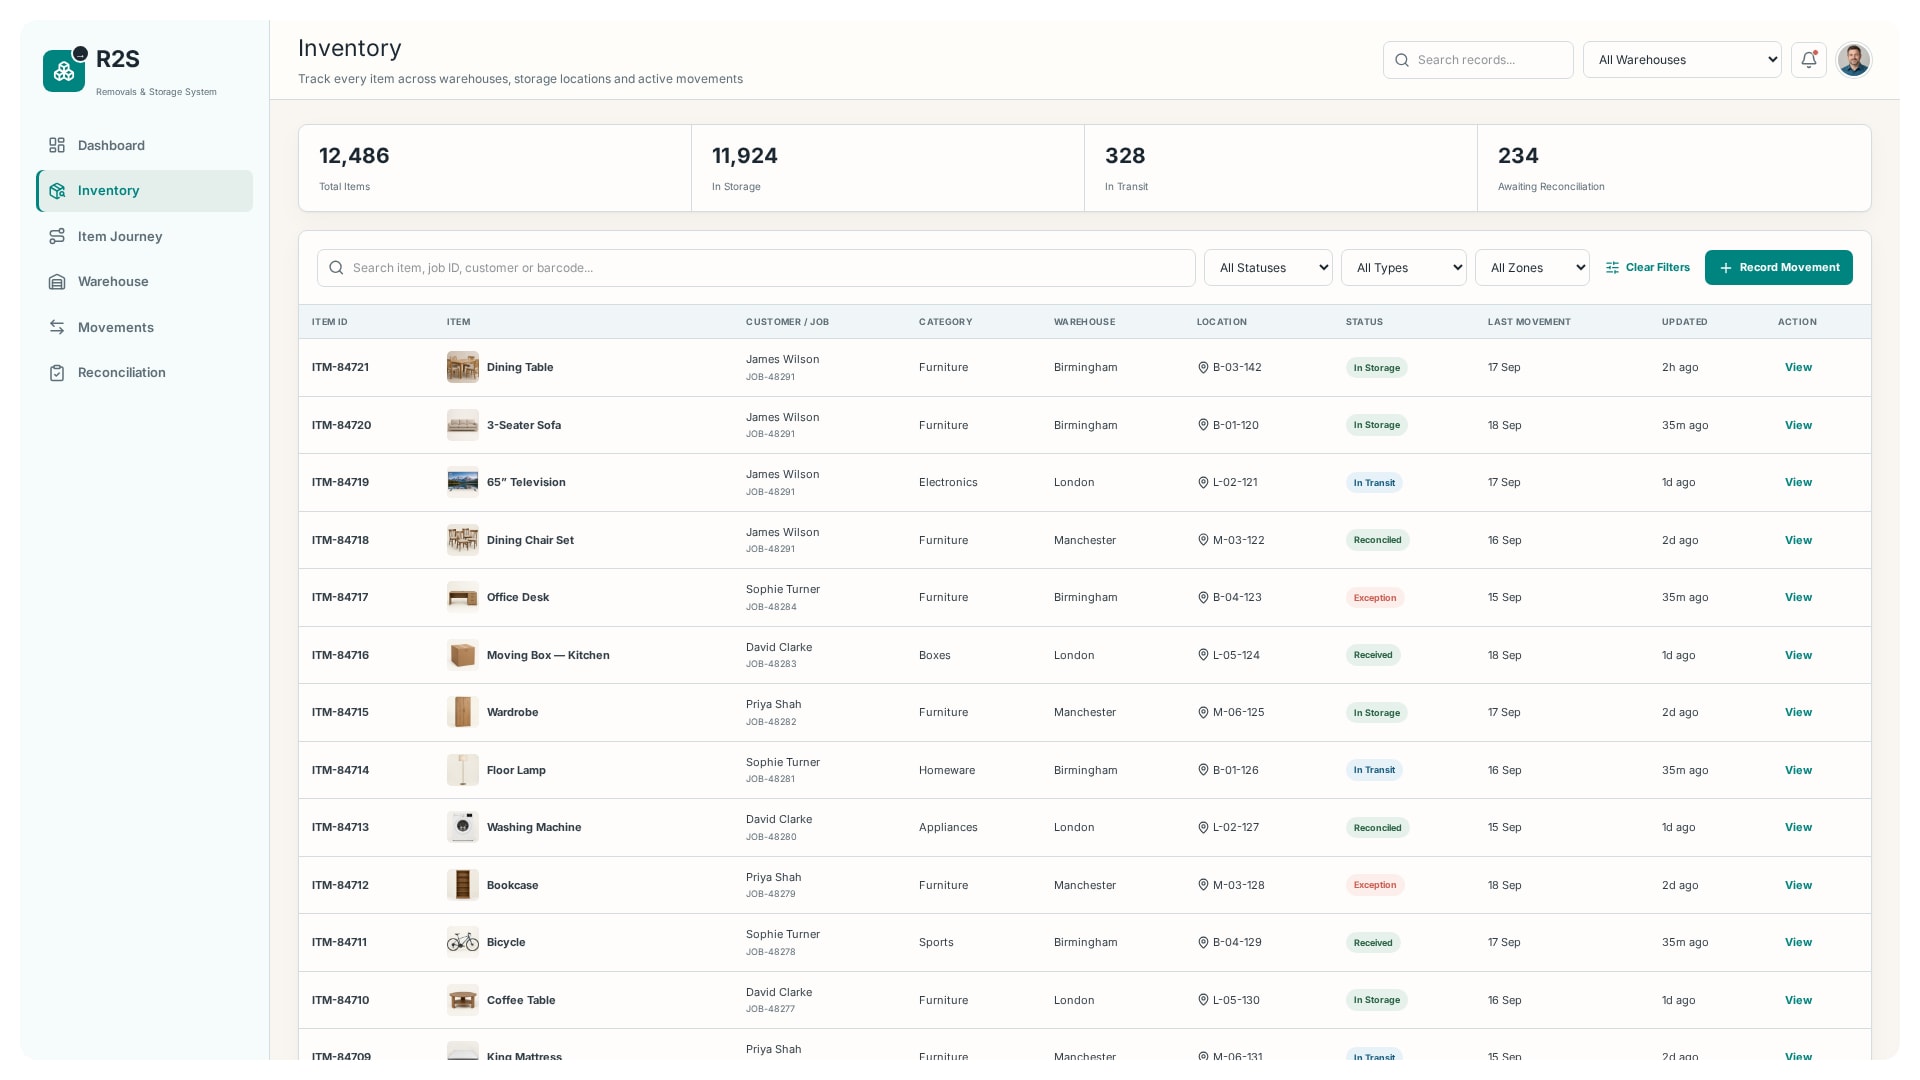Click job ID JOB-48283
This screenshot has width=1920, height=1080.
770,664
